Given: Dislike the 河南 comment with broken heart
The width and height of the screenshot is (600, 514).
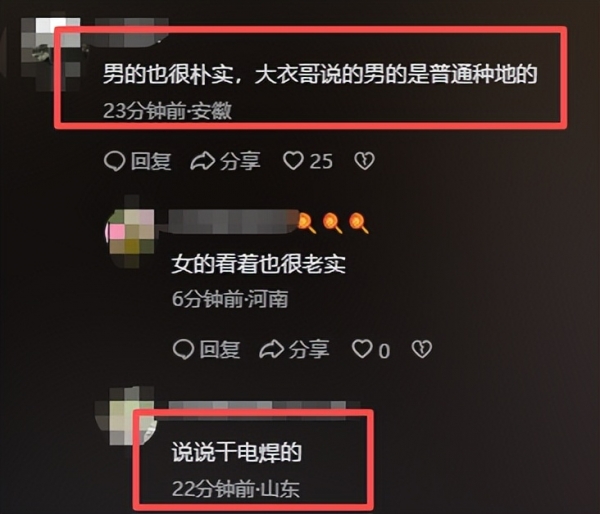Looking at the screenshot, I should [422, 349].
